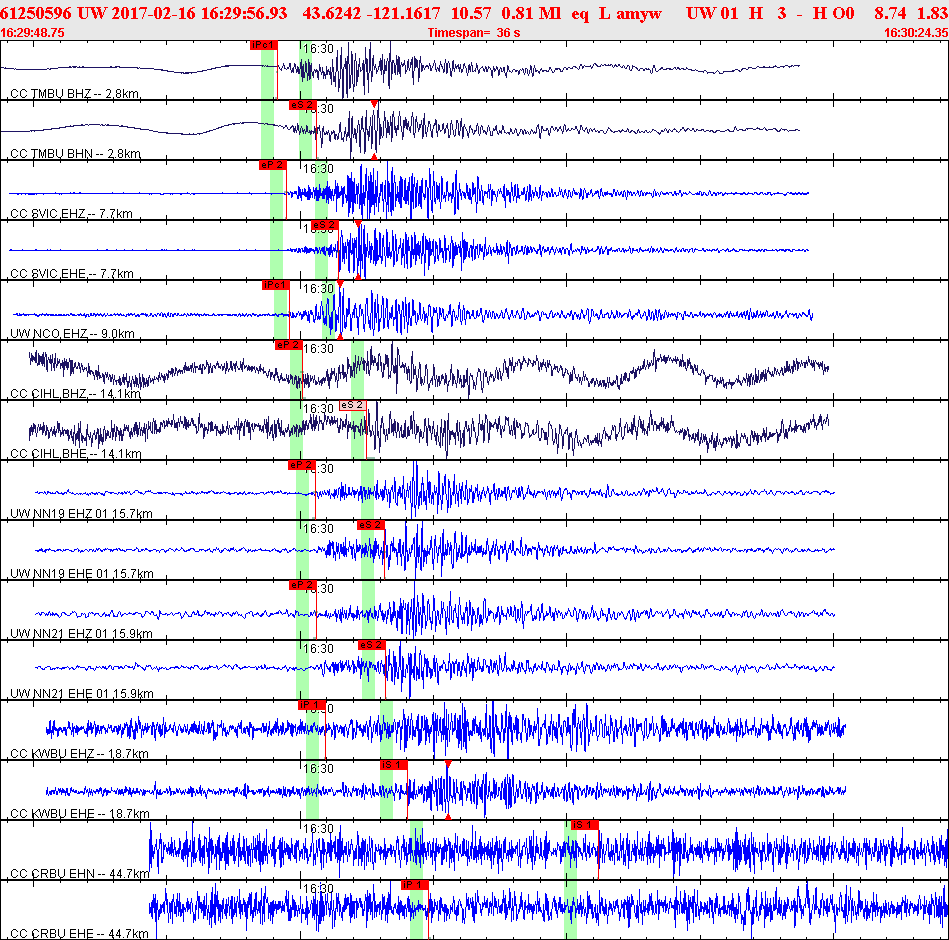The image size is (949, 940).
Task: Click the label UW NN21 EHE 01 15.9km
Action: 82,694
